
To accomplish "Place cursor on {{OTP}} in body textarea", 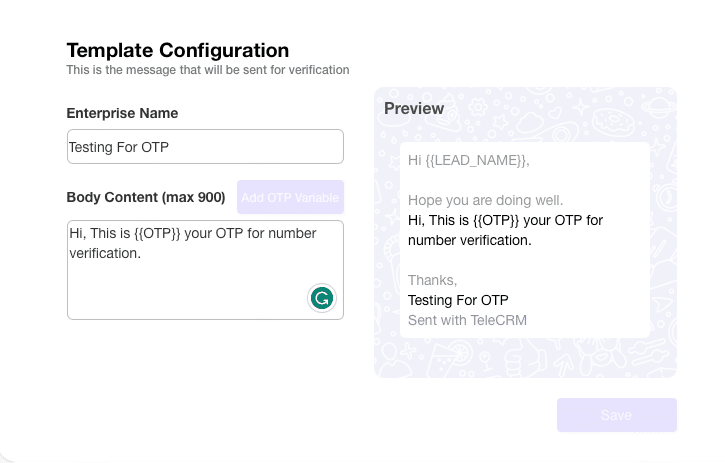I will (156, 234).
